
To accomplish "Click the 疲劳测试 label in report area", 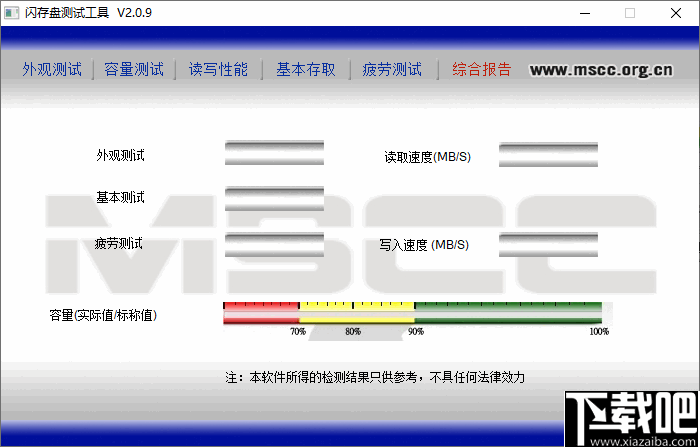I will (119, 243).
